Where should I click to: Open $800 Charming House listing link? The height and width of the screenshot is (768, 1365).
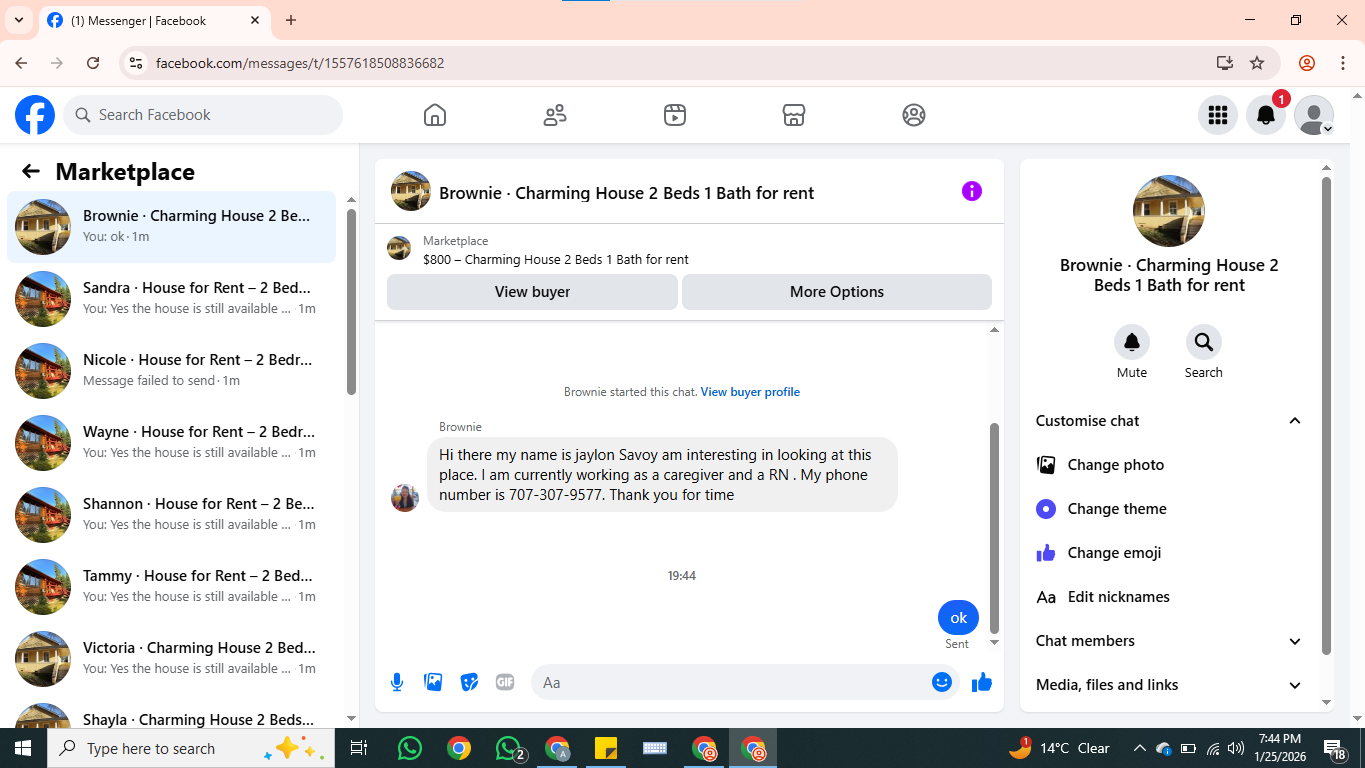point(556,259)
